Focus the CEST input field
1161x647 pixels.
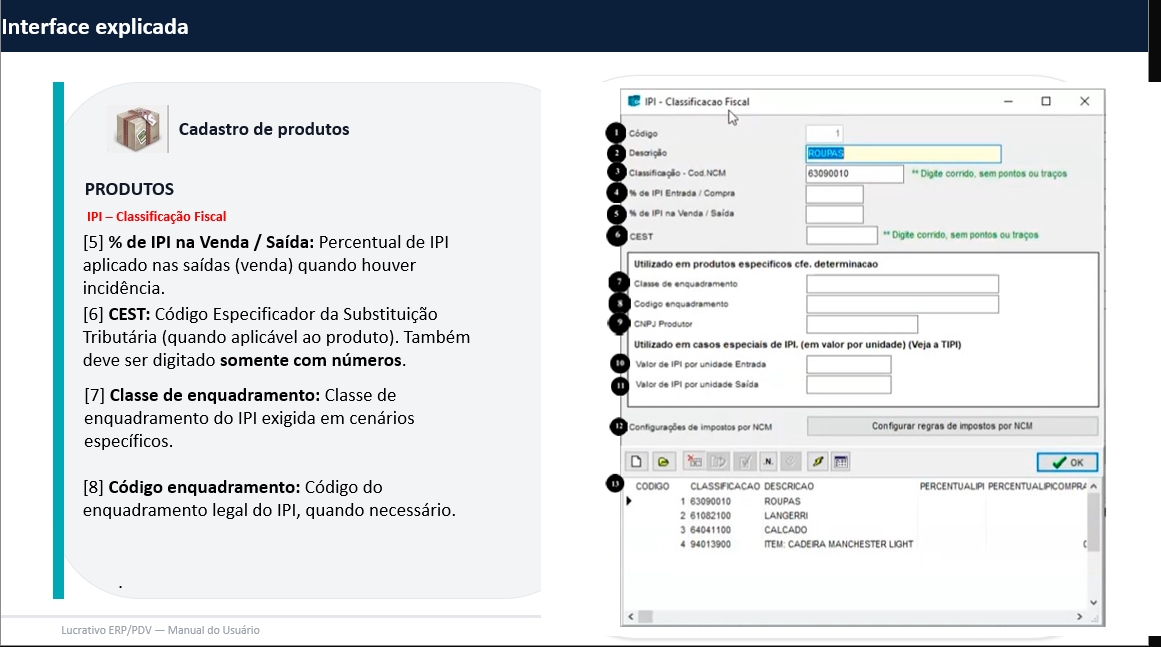pos(841,236)
